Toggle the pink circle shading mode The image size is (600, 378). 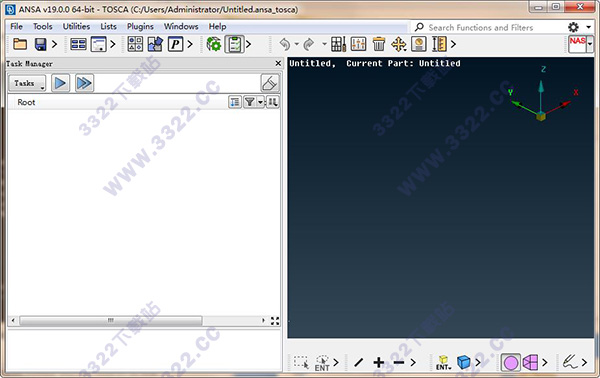pyautogui.click(x=511, y=362)
